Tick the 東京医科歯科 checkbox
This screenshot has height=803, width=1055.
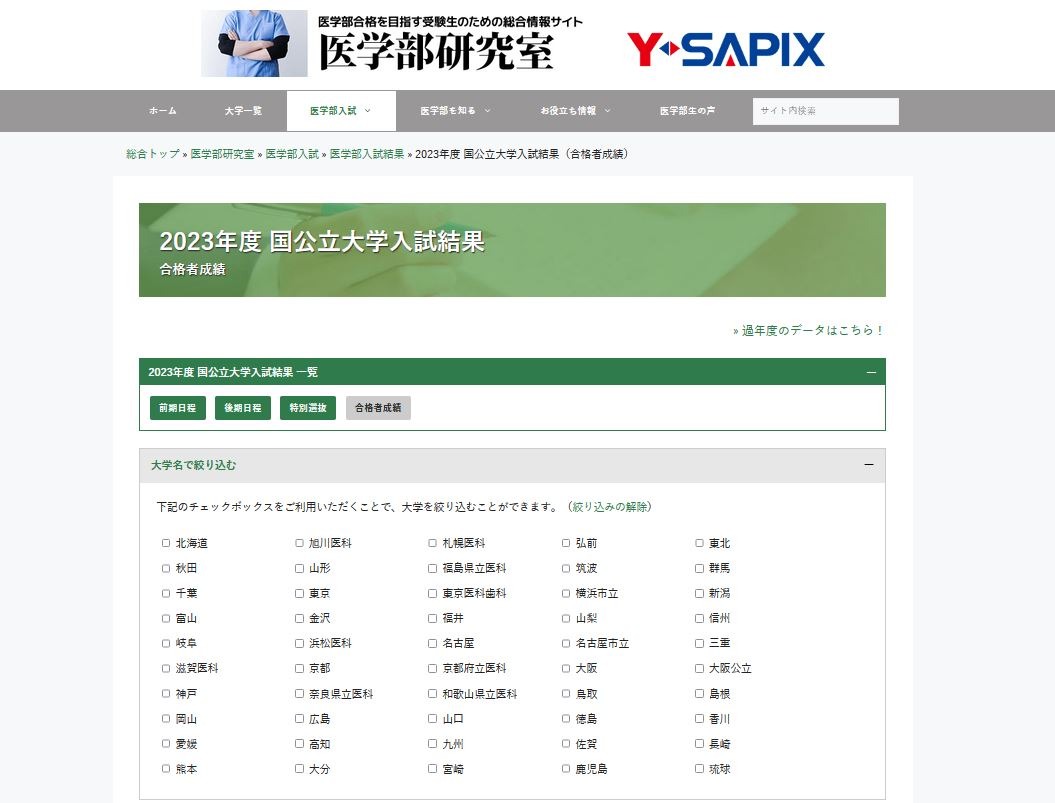[x=433, y=594]
